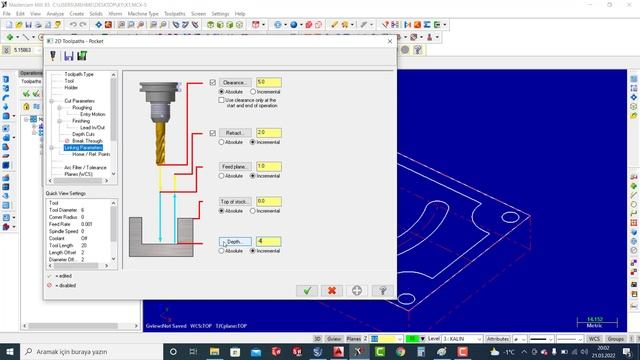Screen dimensions: 640x360
Task: Click the dialog help question mark button
Action: pyautogui.click(x=383, y=291)
